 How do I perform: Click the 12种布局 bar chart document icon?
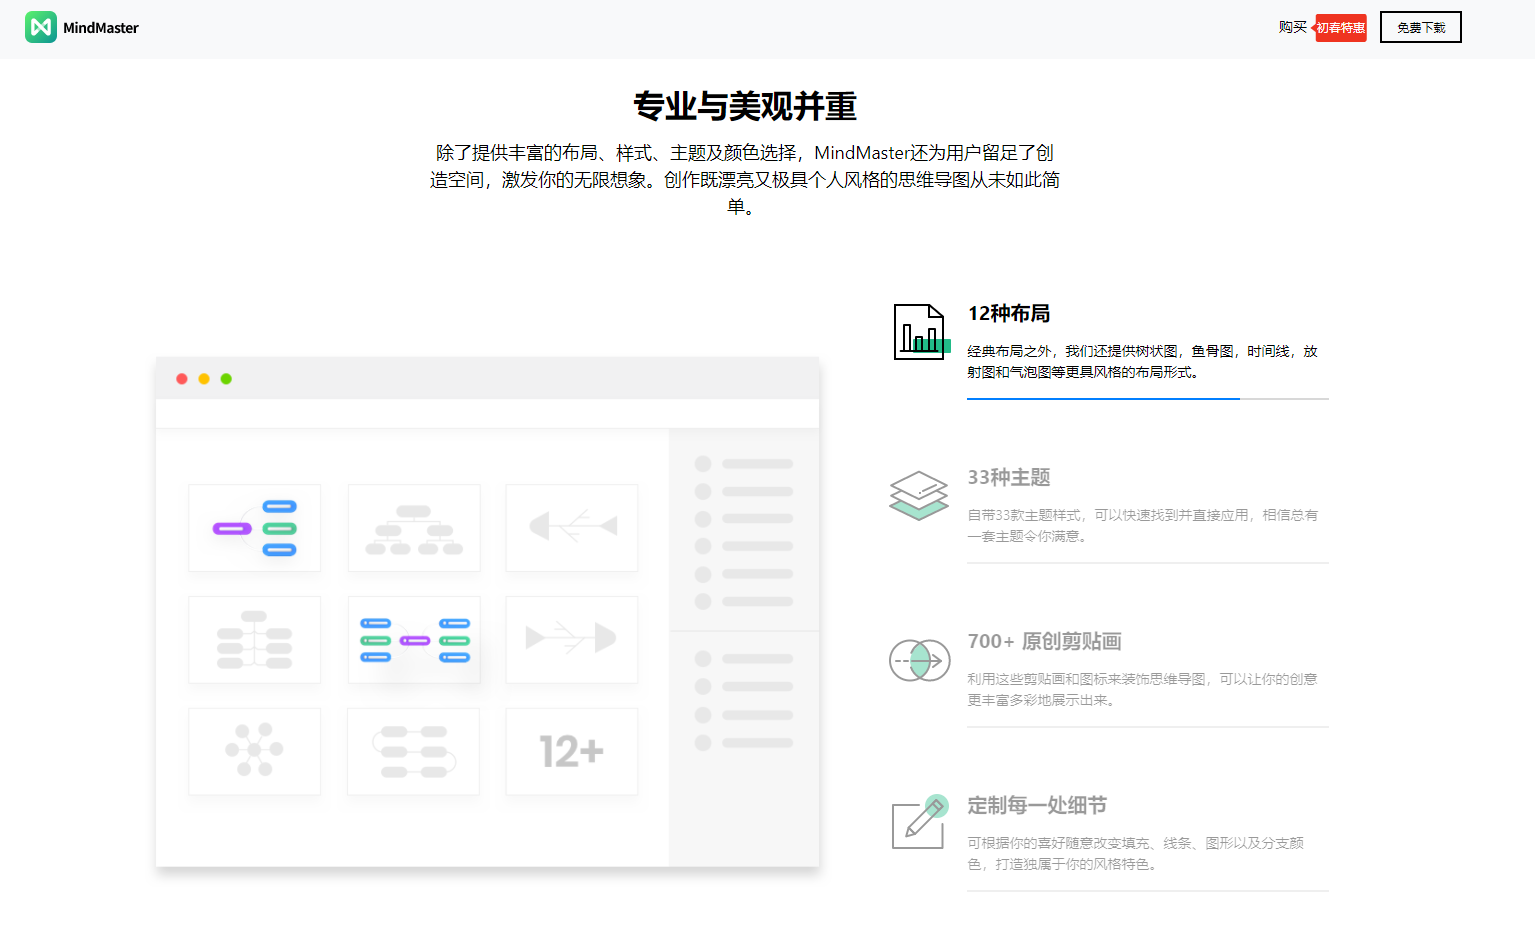click(x=921, y=332)
